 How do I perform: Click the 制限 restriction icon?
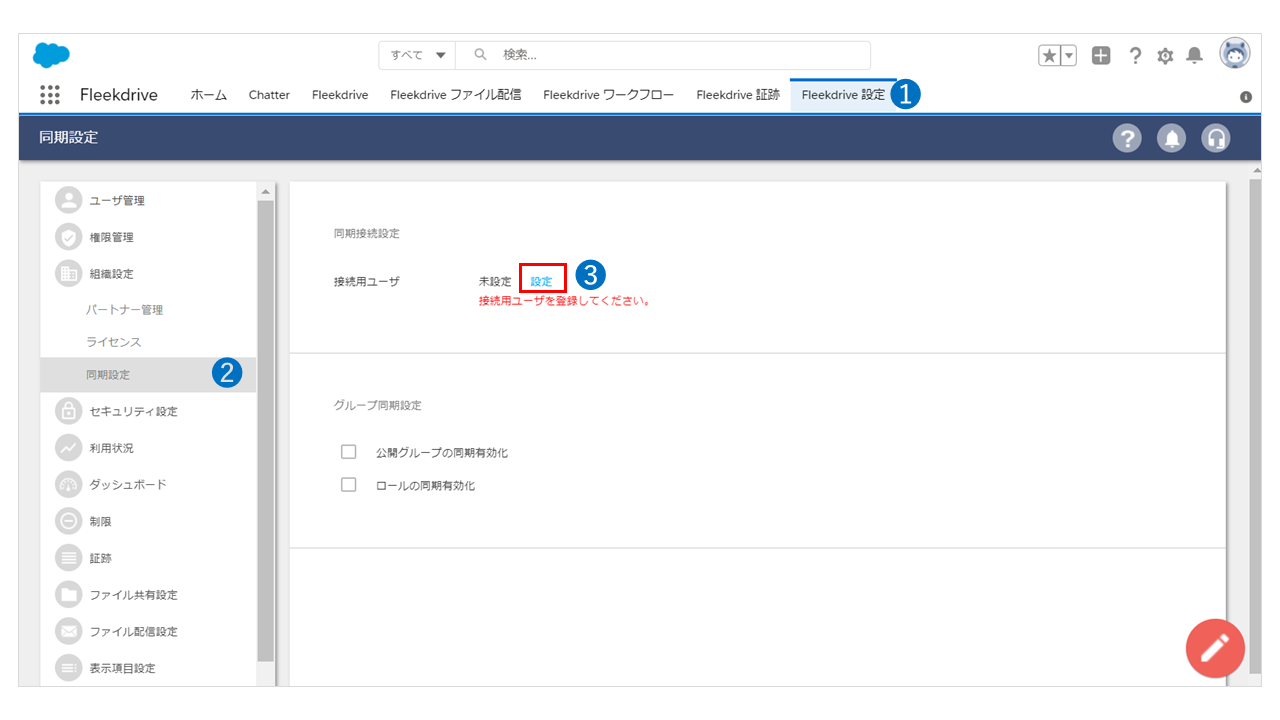[68, 521]
